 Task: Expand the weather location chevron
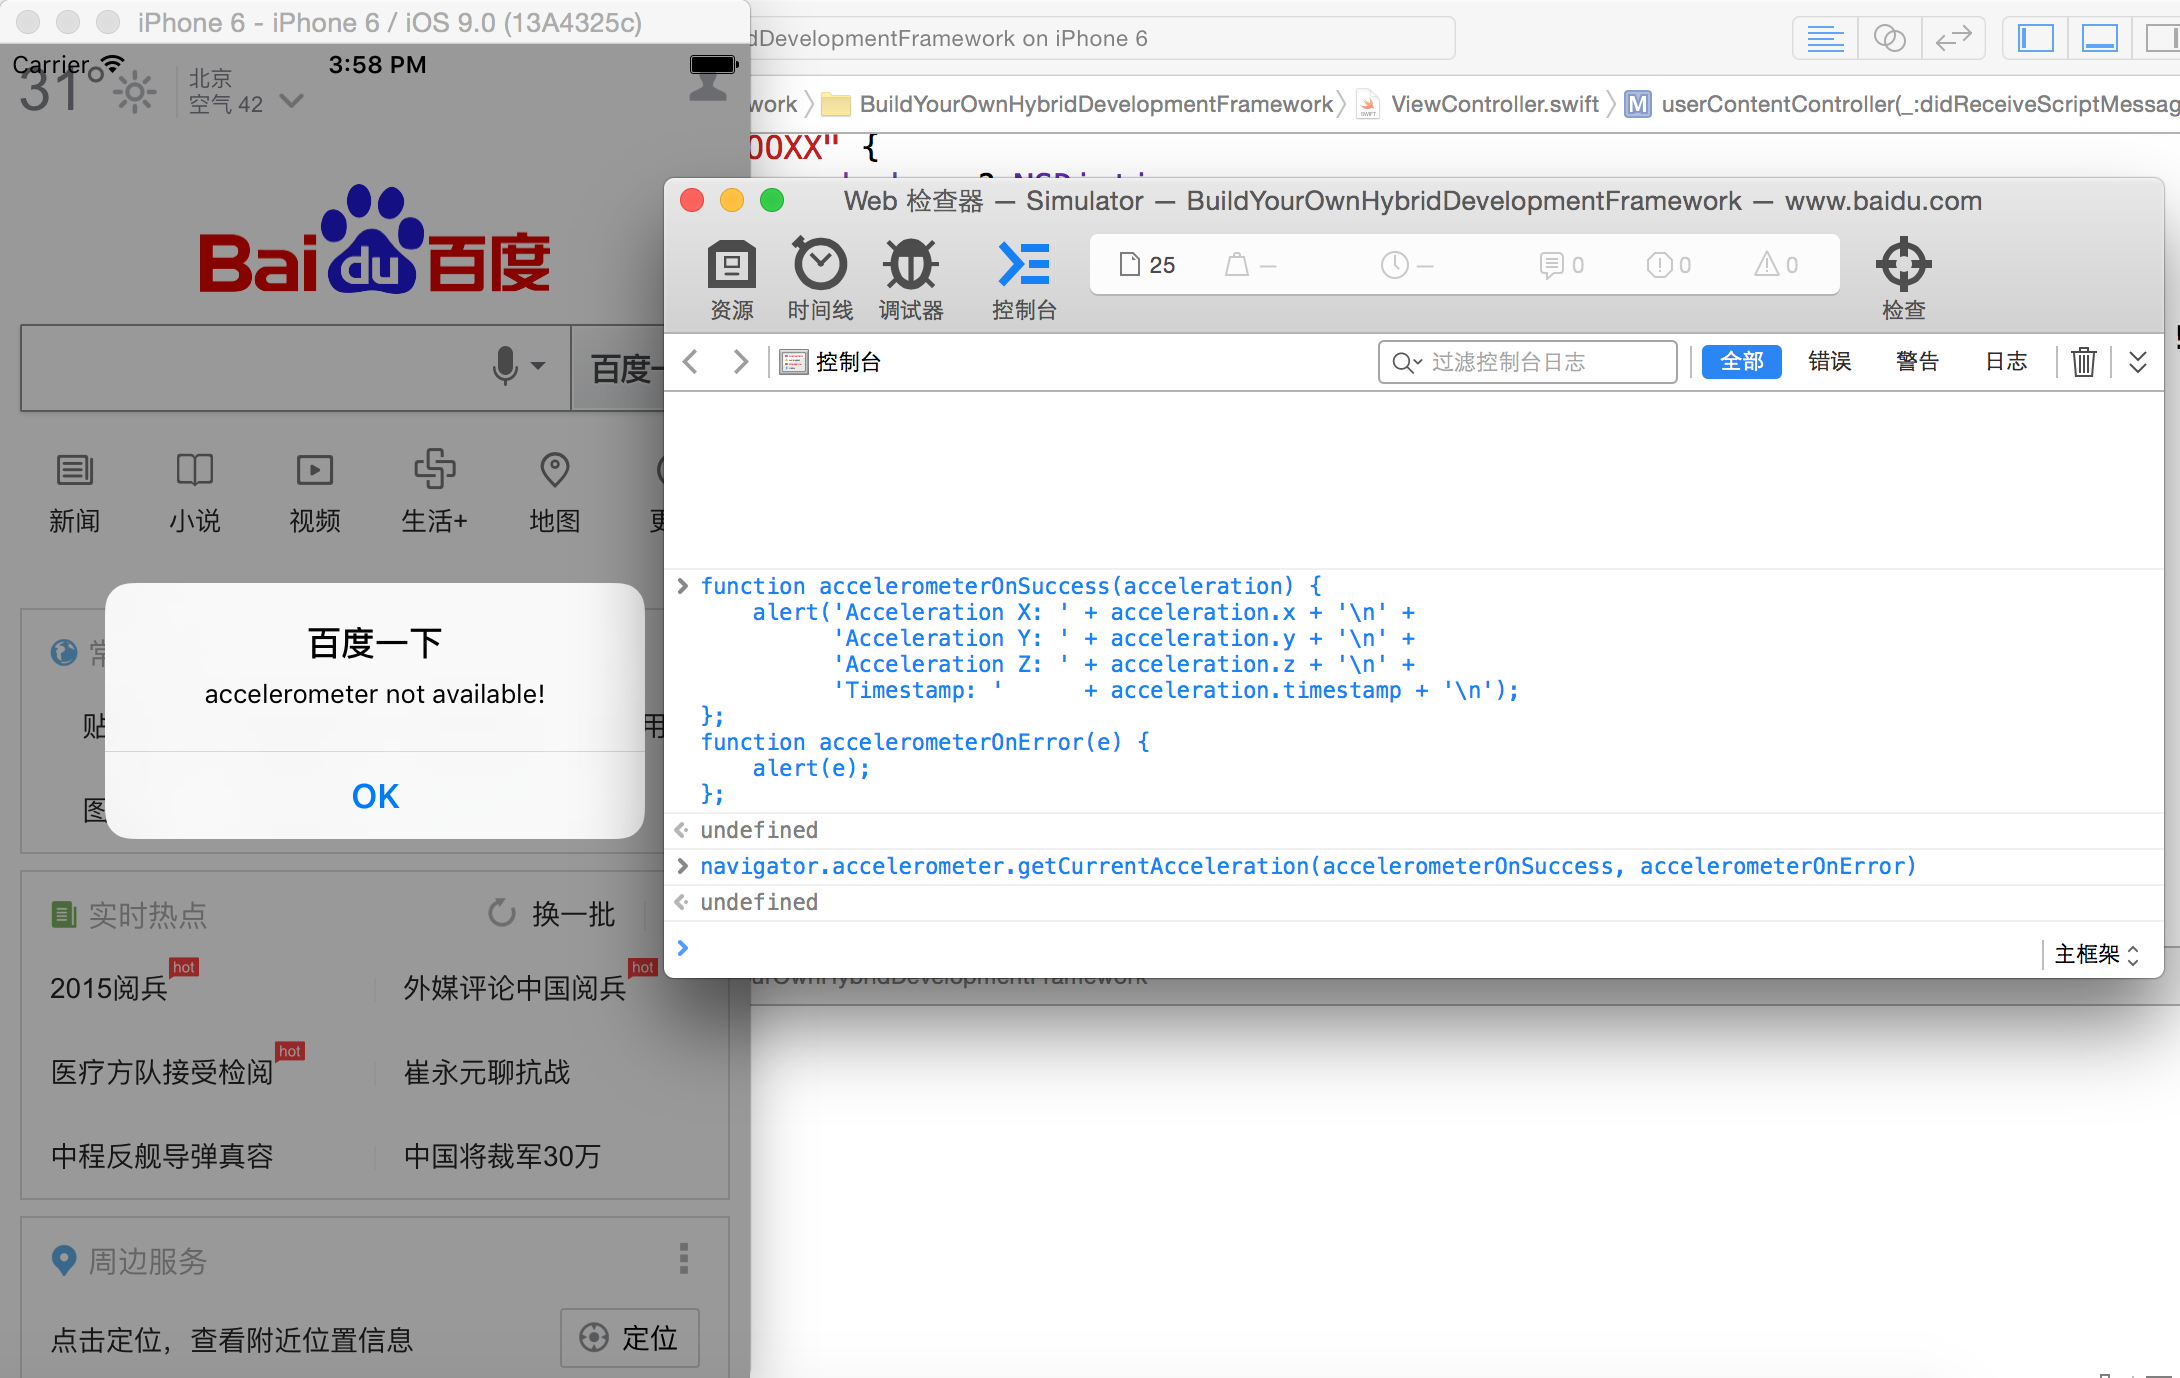click(291, 101)
